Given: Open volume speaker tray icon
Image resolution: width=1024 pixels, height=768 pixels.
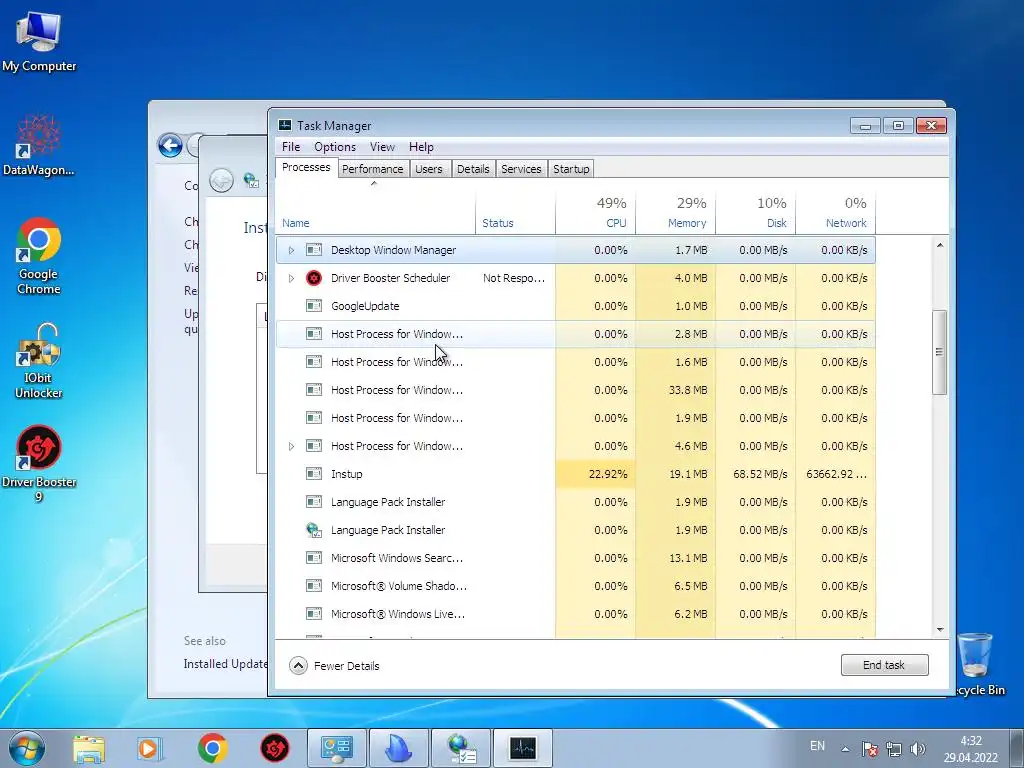Looking at the screenshot, I should point(918,749).
